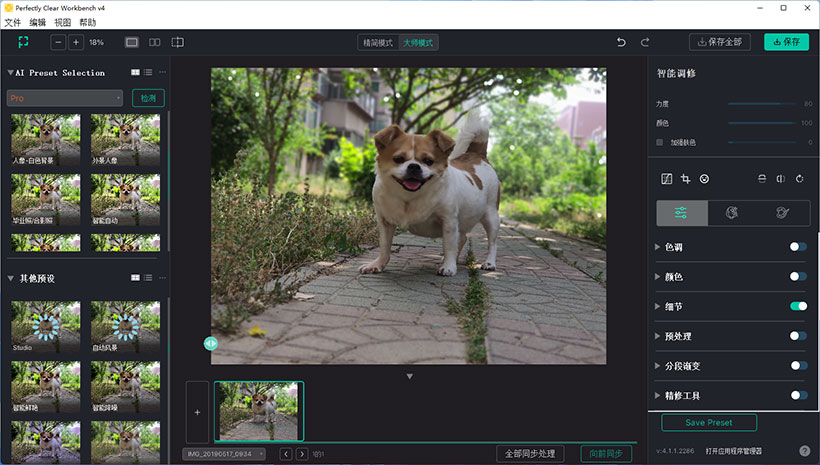
Task: Enable the 色调 toggle switch
Action: [798, 247]
